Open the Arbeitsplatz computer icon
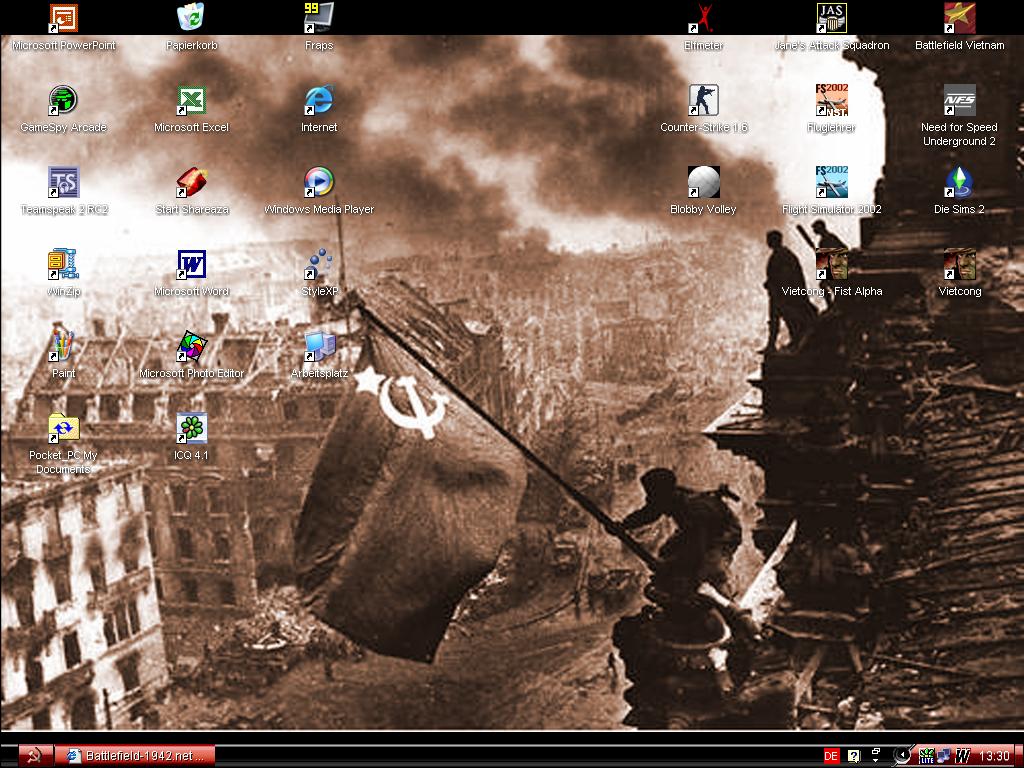Image resolution: width=1024 pixels, height=768 pixels. [319, 346]
